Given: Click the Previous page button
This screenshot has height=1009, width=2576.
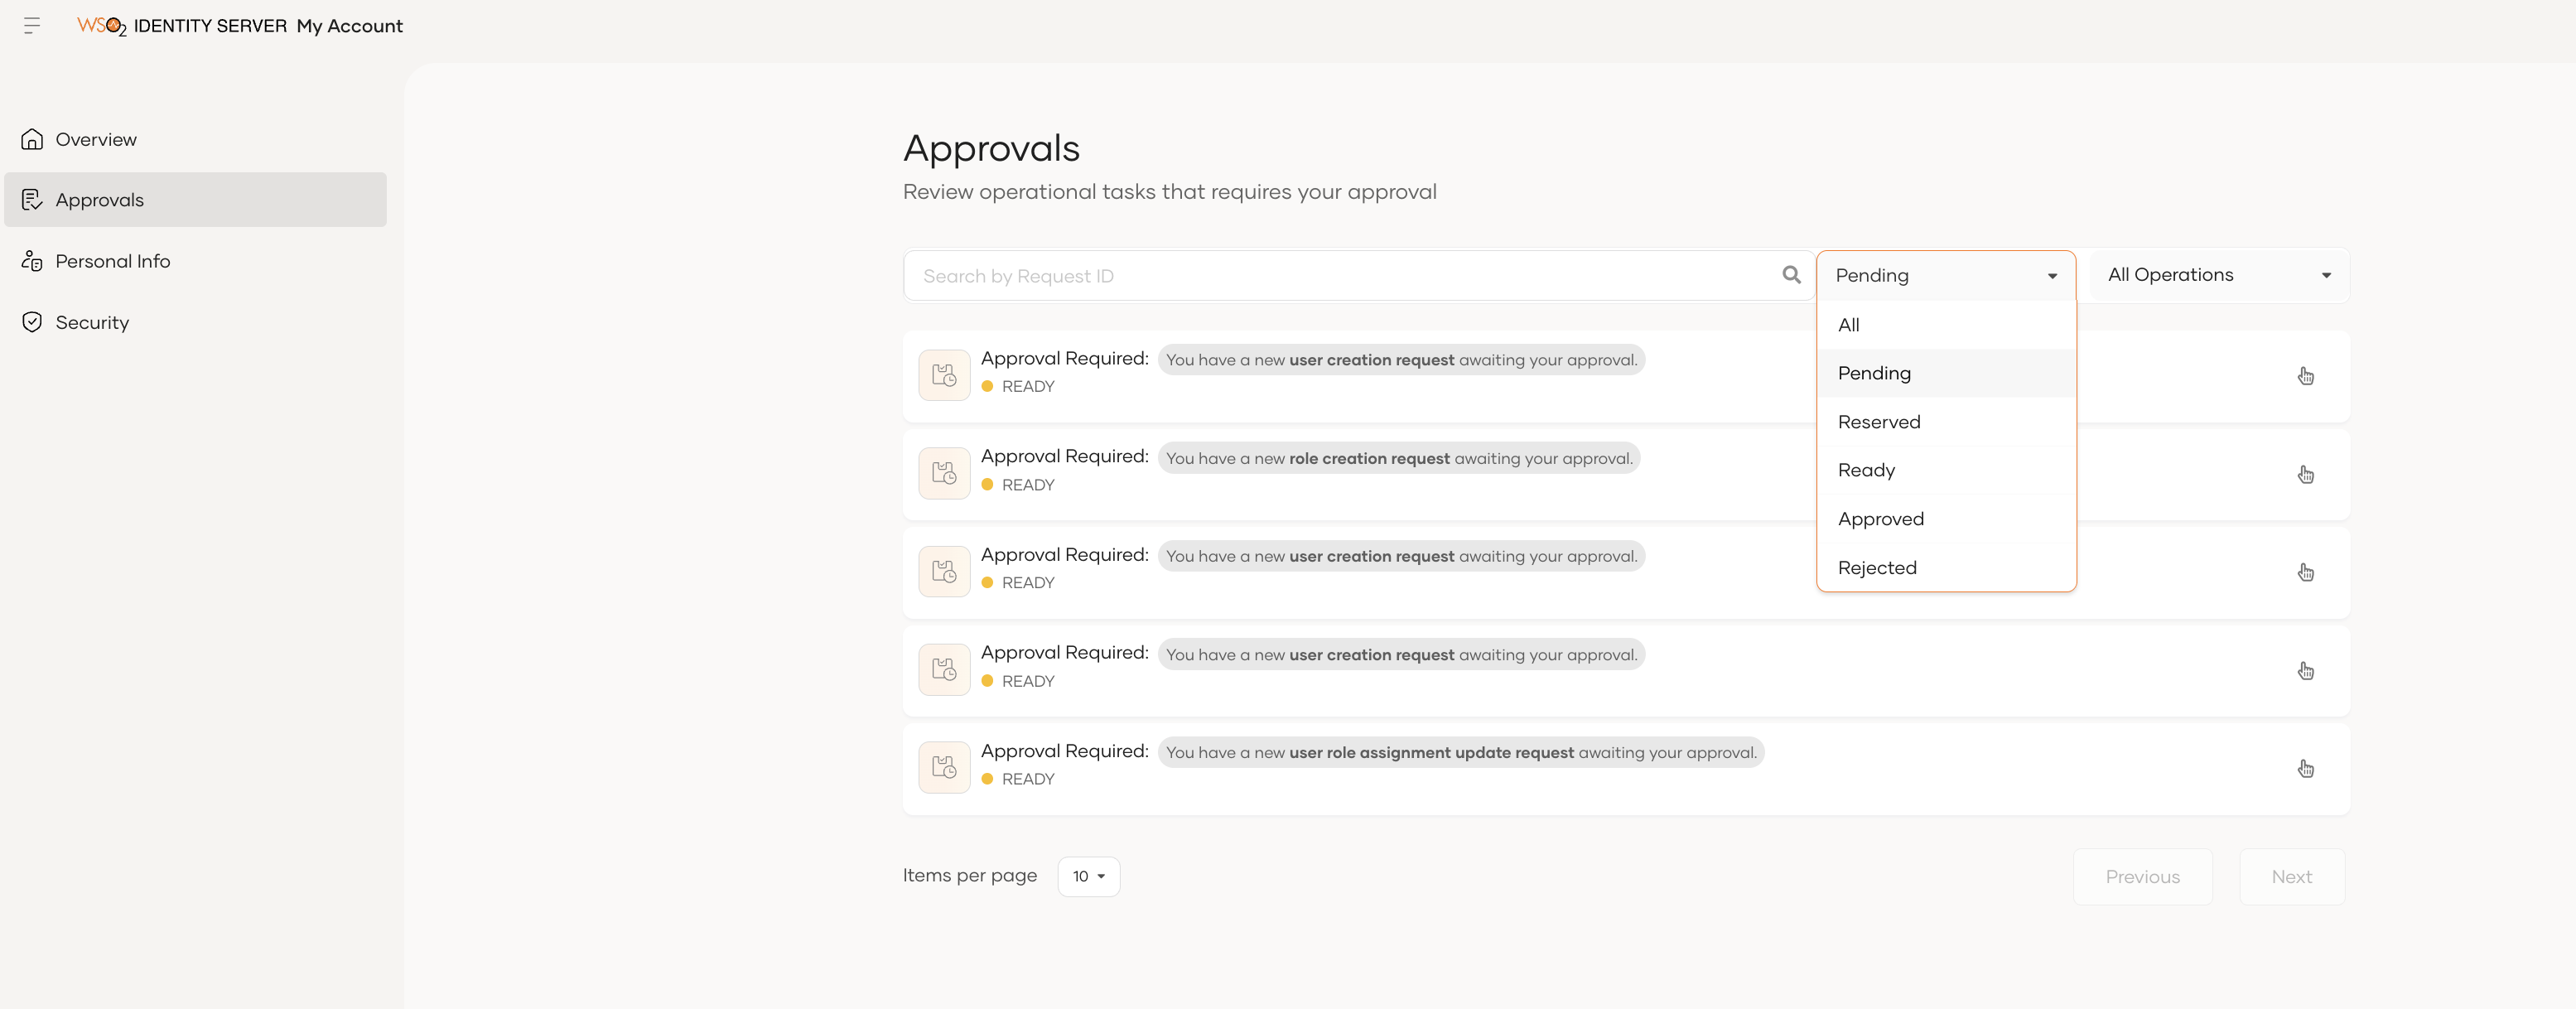Looking at the screenshot, I should [2142, 877].
